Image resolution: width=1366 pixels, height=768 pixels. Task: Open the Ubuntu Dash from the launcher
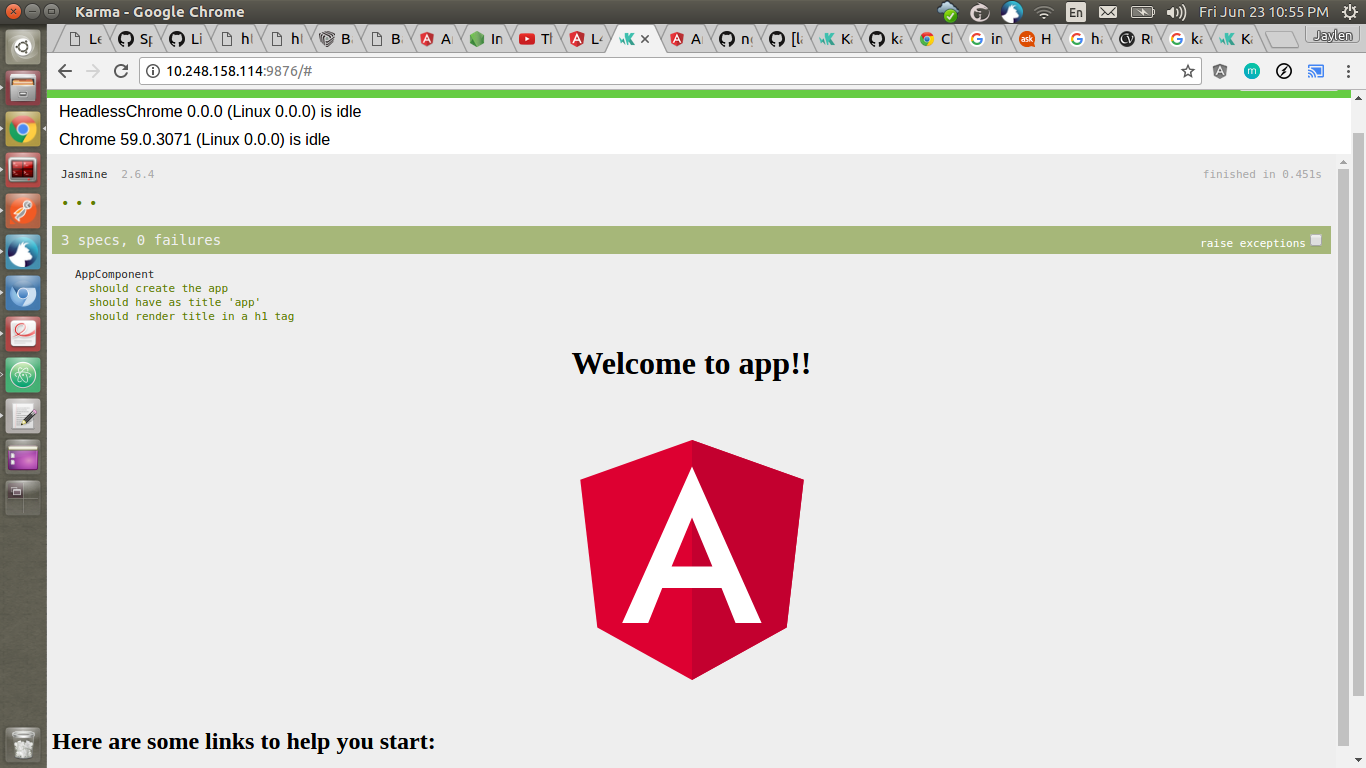[x=23, y=46]
